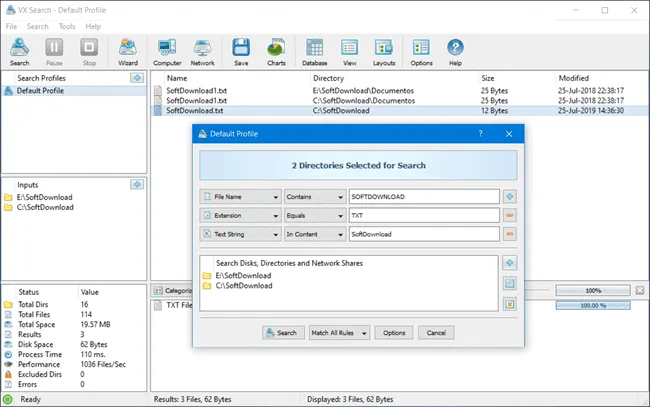
Task: Select C:\SoftDownload in dialog directory list
Action: (238, 286)
